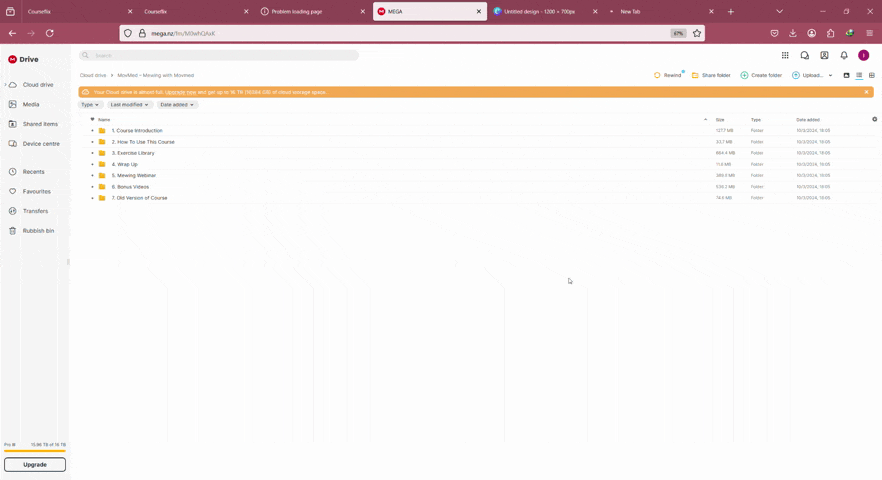Viewport: 882px width, 480px height.
Task: Switch to list view
Action: pyautogui.click(x=859, y=75)
